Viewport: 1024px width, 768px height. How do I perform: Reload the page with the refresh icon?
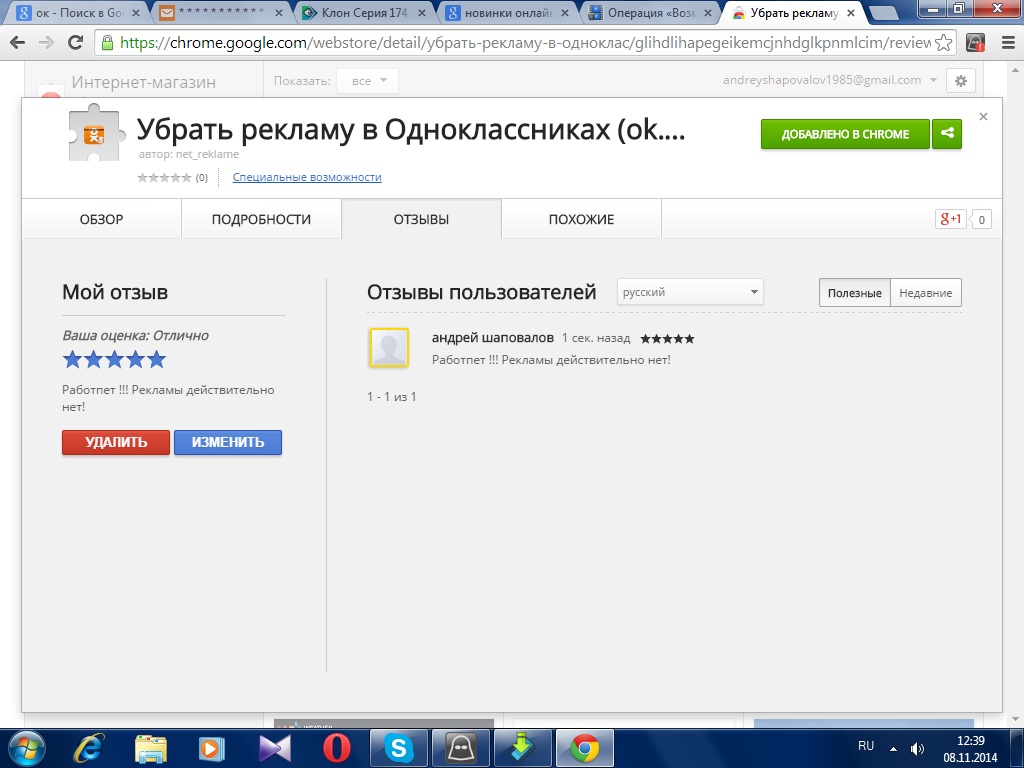(76, 42)
